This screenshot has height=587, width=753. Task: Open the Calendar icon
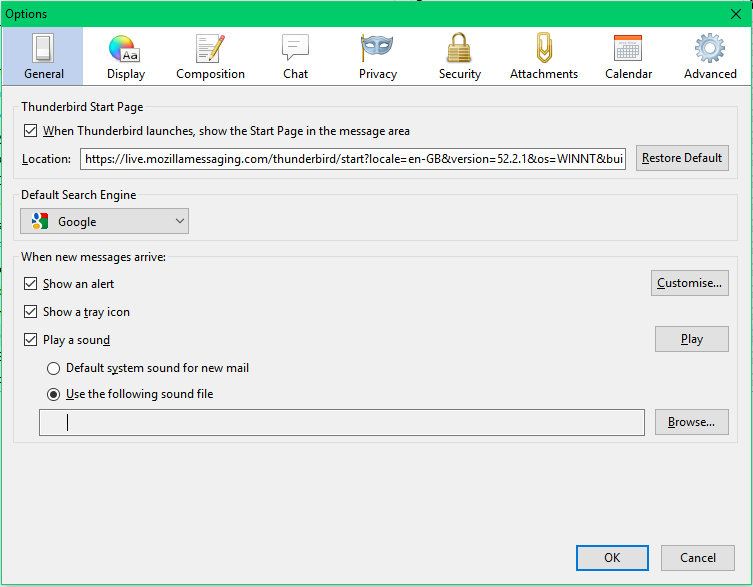(628, 48)
